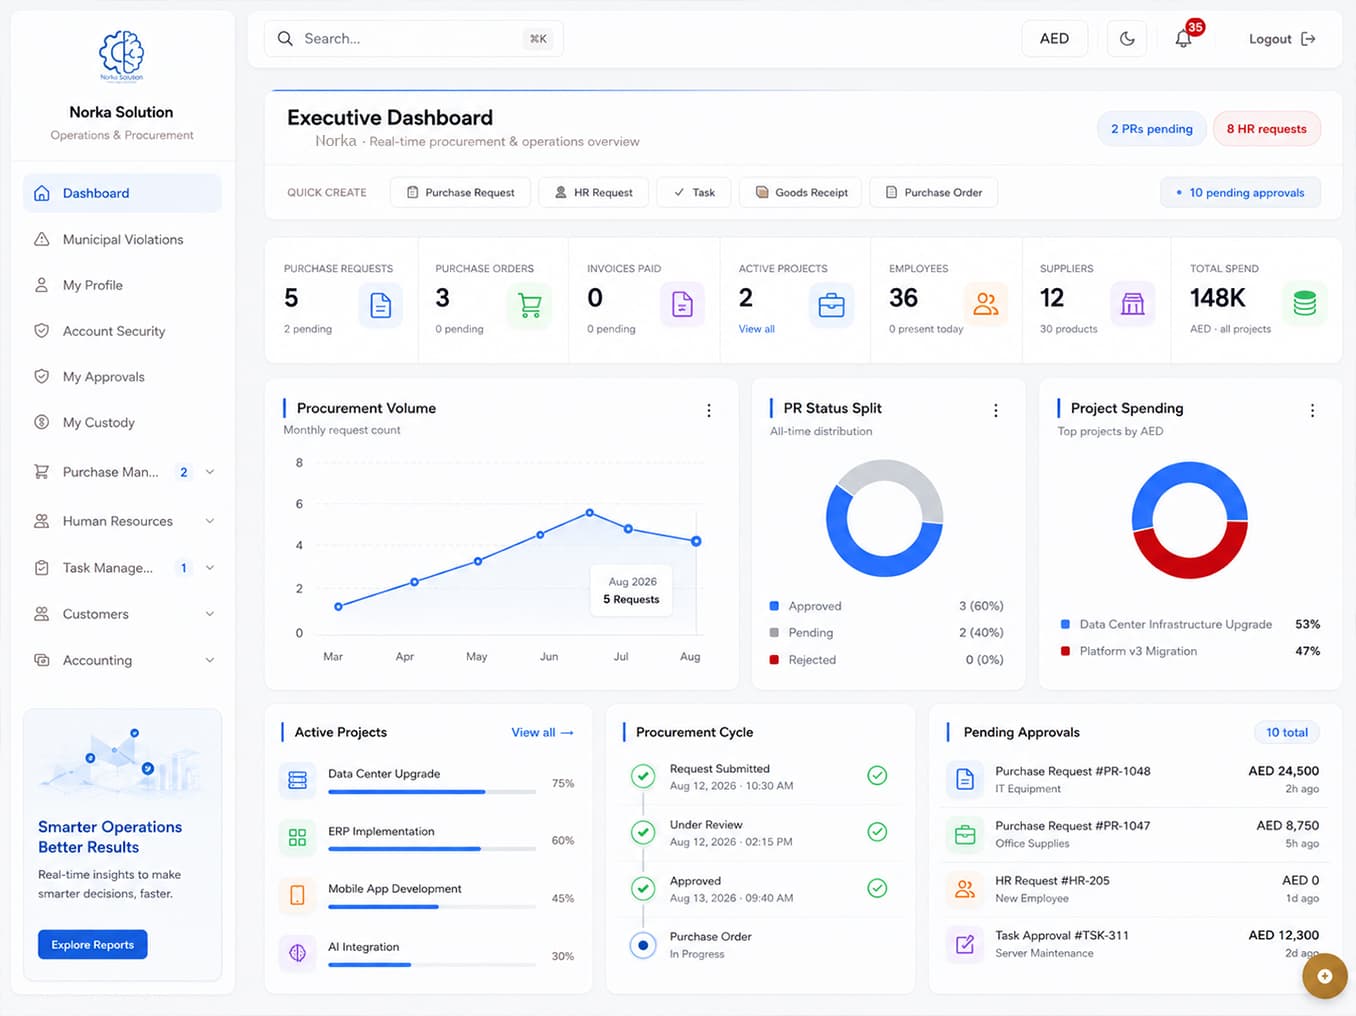1356x1016 pixels.
Task: Click the Search input field
Action: [414, 39]
